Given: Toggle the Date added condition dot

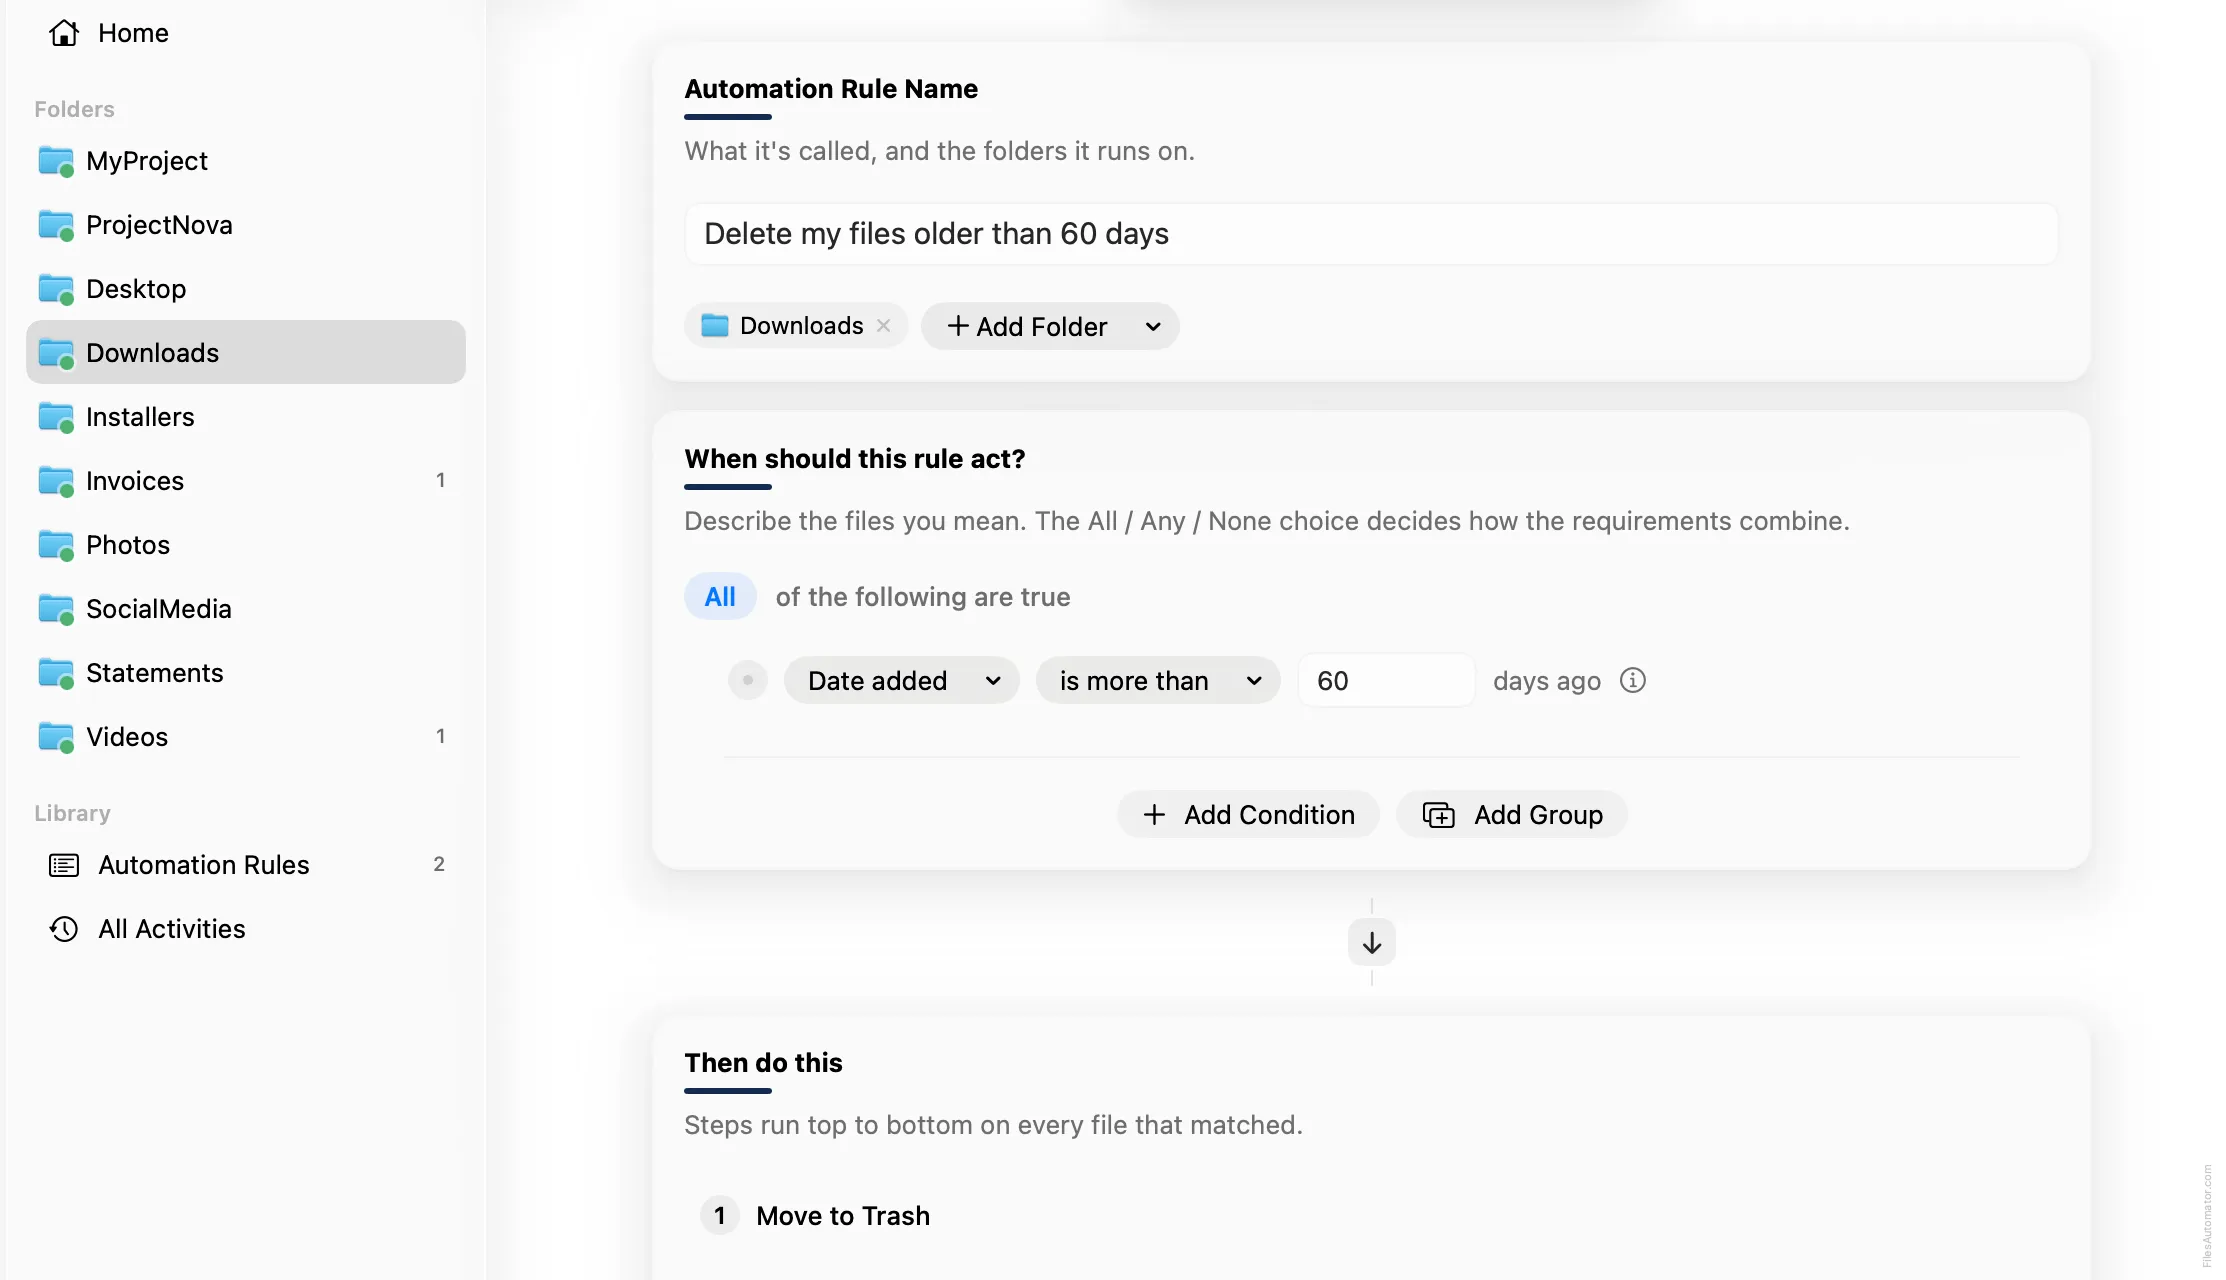Looking at the screenshot, I should click(748, 680).
